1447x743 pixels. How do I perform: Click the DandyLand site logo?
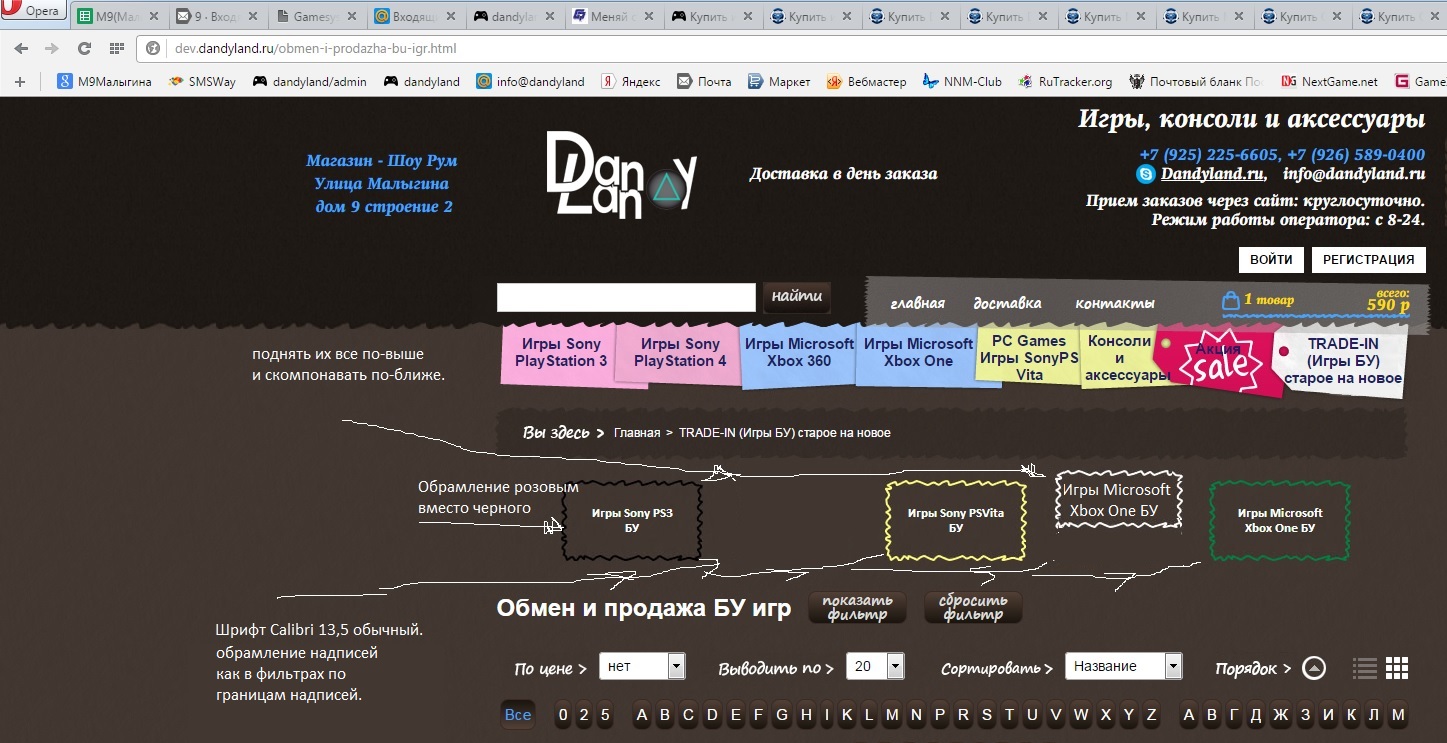[x=621, y=175]
